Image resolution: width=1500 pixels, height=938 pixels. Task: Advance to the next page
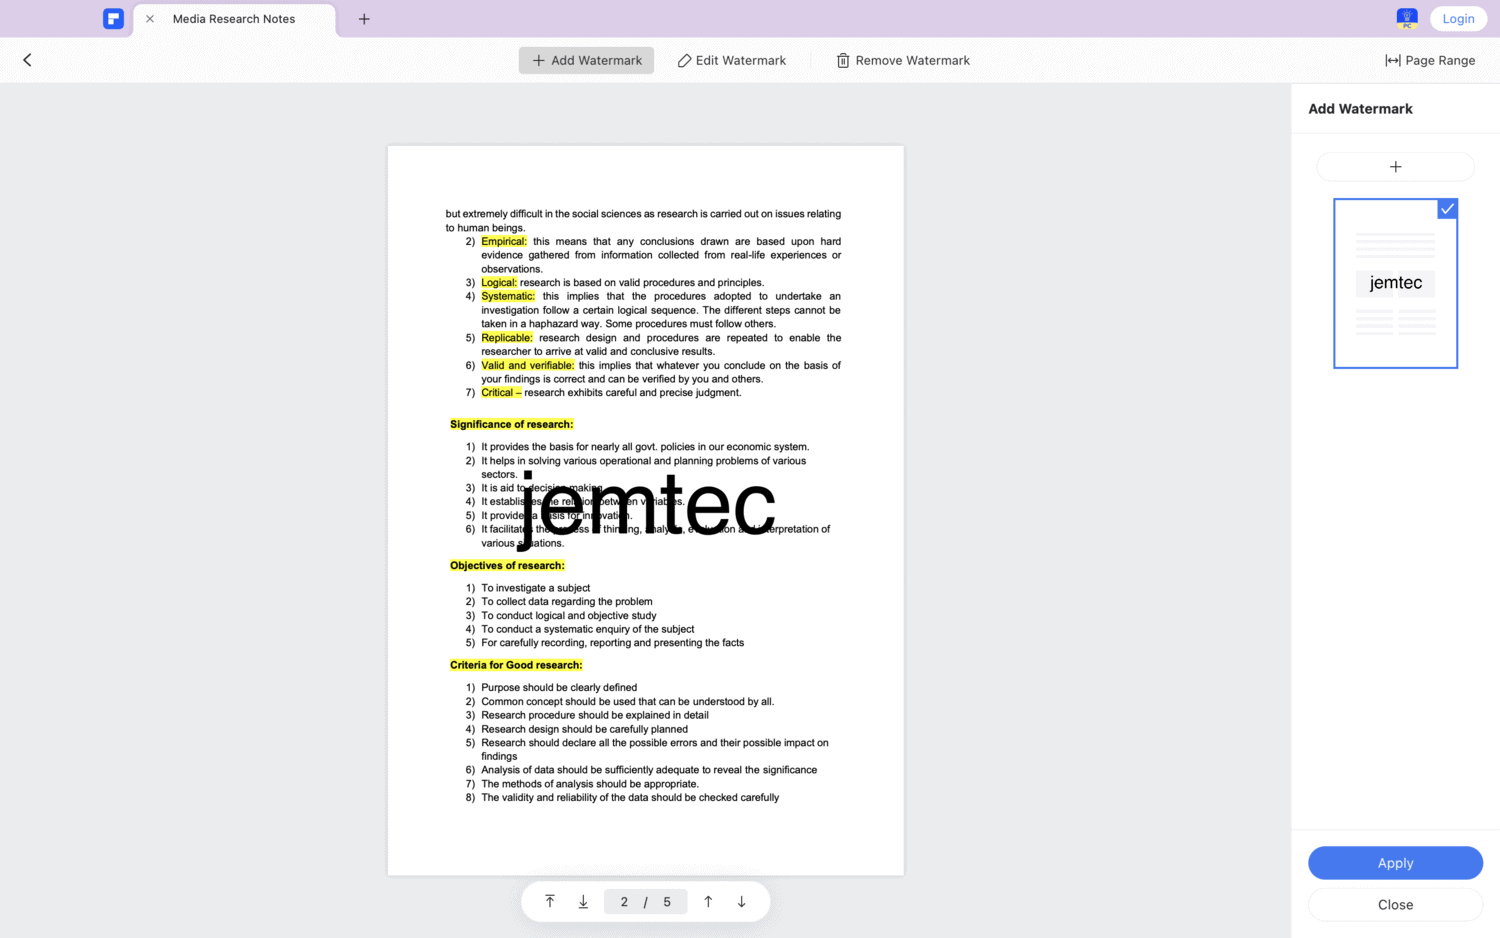pyautogui.click(x=741, y=901)
